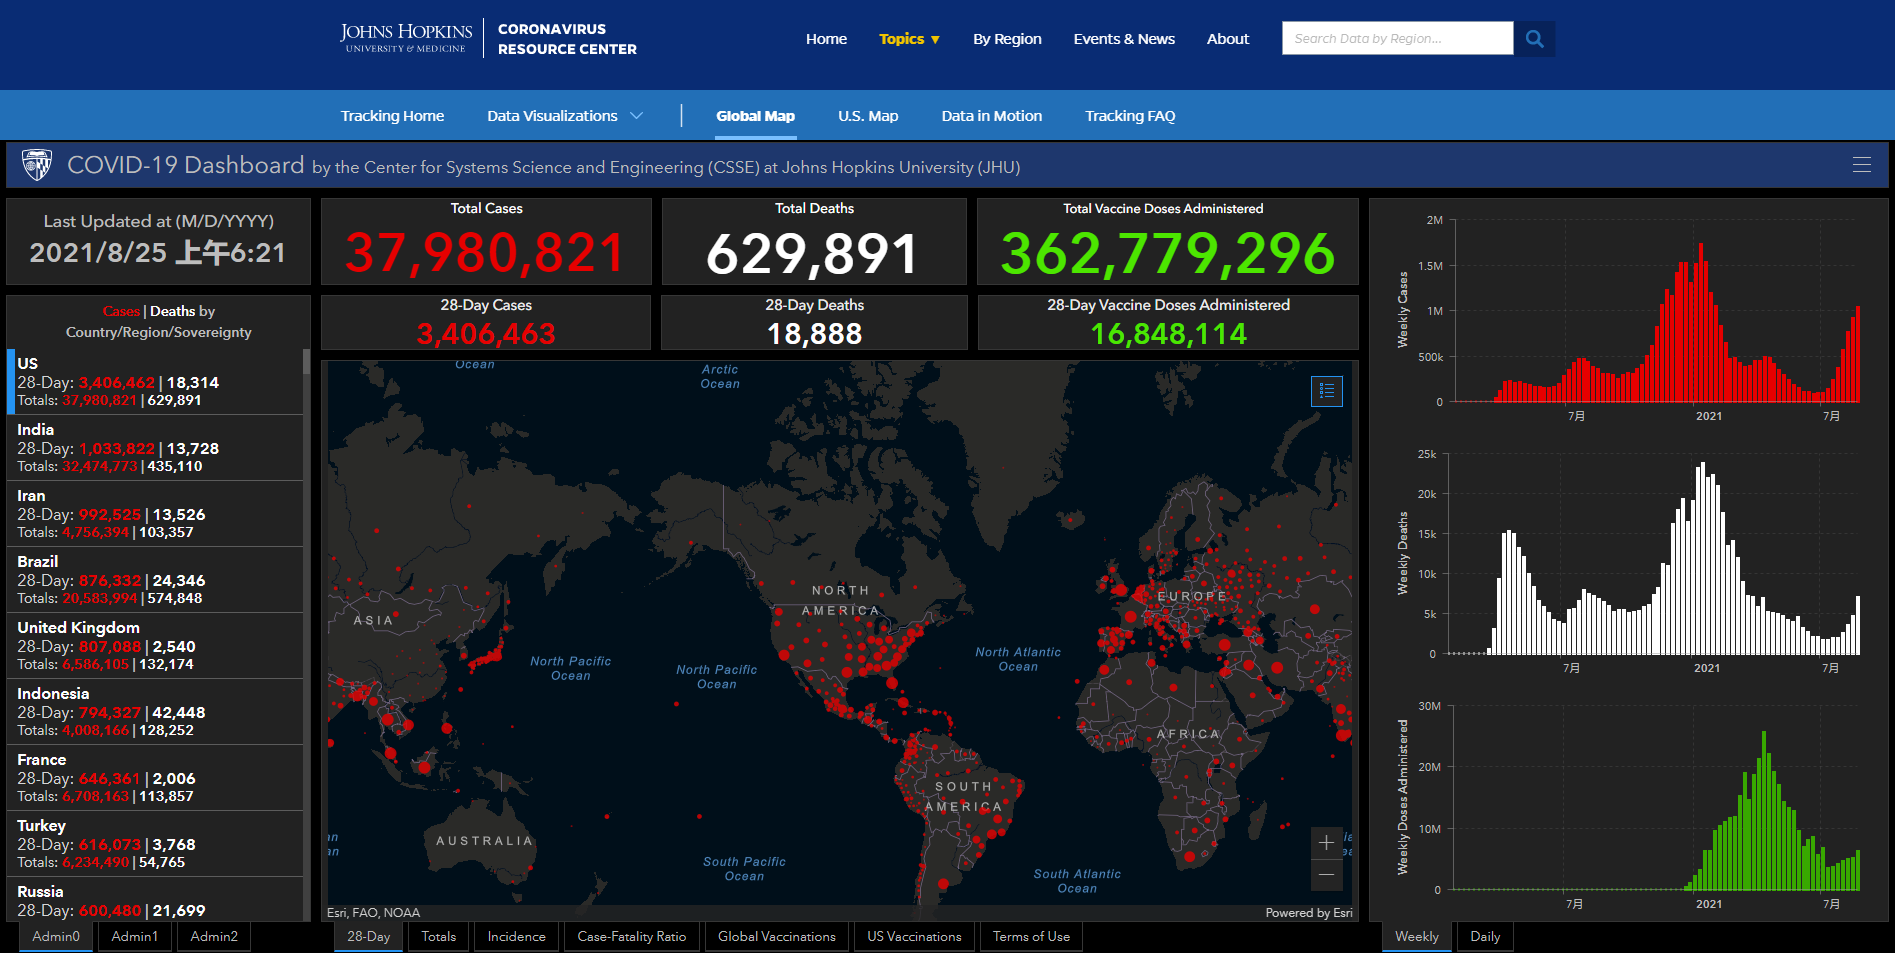Toggle charts to Daily view
Image resolution: width=1895 pixels, height=953 pixels.
pos(1484,937)
